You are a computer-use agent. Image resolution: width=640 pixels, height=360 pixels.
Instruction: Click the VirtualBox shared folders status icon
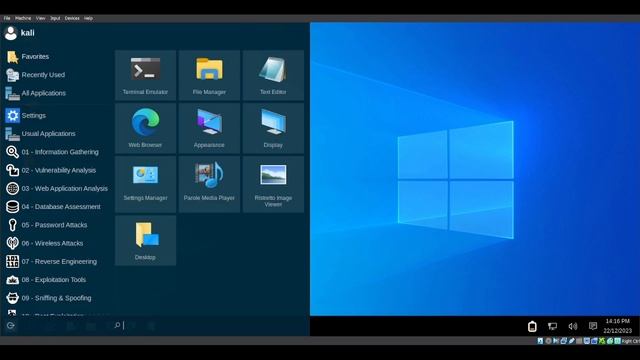579,341
